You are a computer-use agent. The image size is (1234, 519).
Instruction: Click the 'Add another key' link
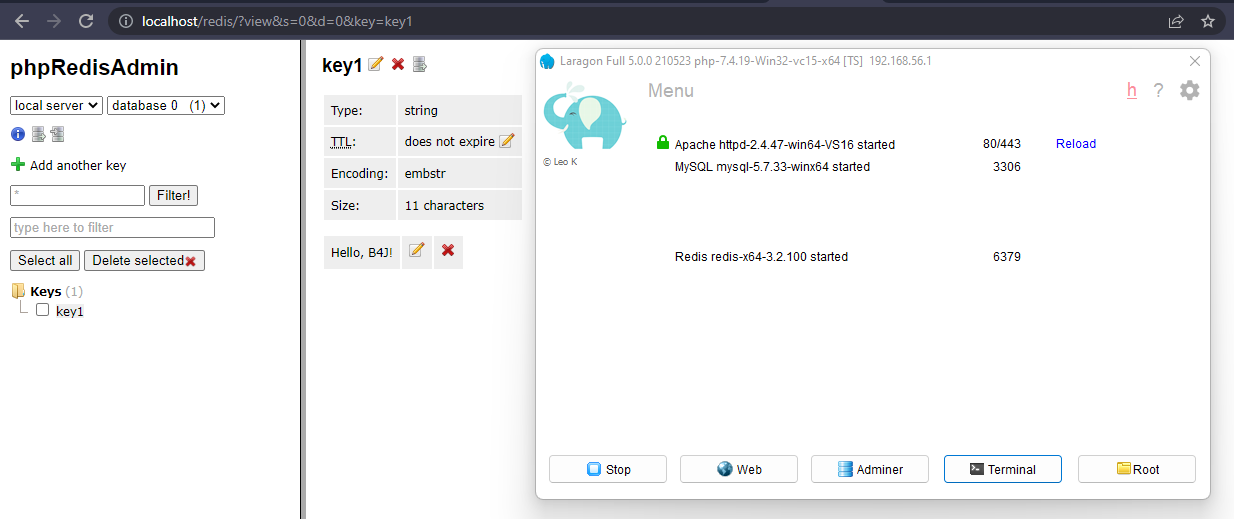pyautogui.click(x=78, y=166)
